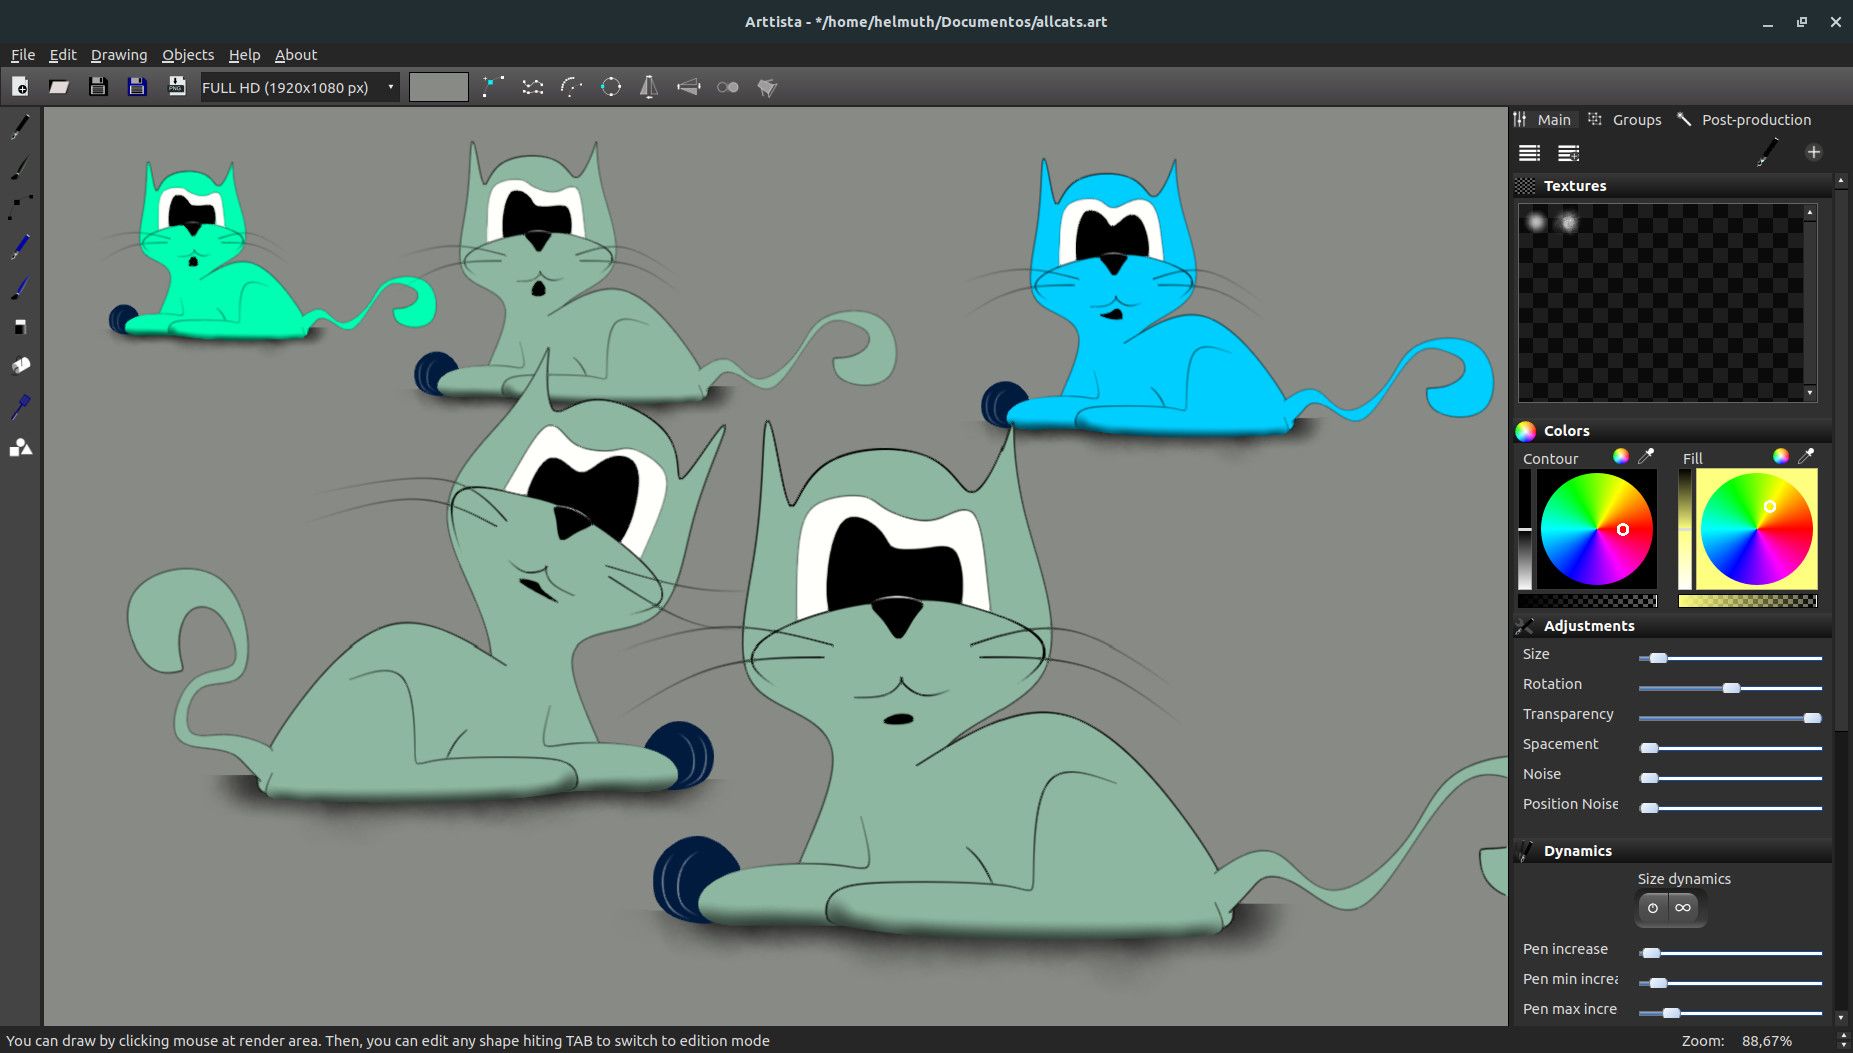
Task: Open the Objects menu
Action: point(188,55)
